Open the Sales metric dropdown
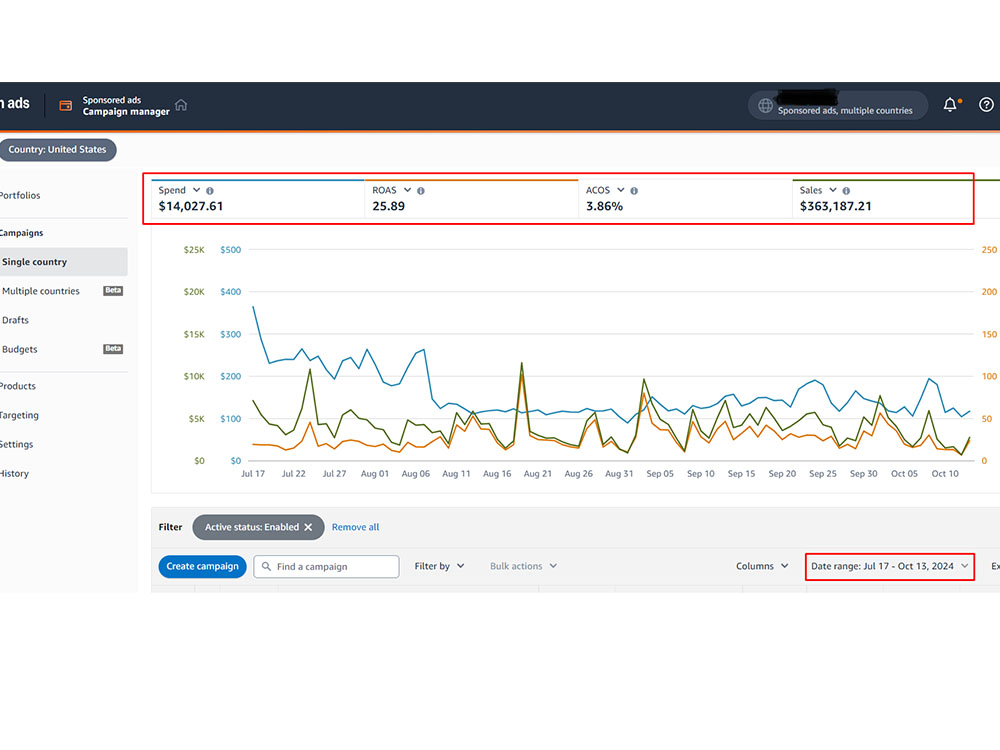1000x750 pixels. pos(833,190)
